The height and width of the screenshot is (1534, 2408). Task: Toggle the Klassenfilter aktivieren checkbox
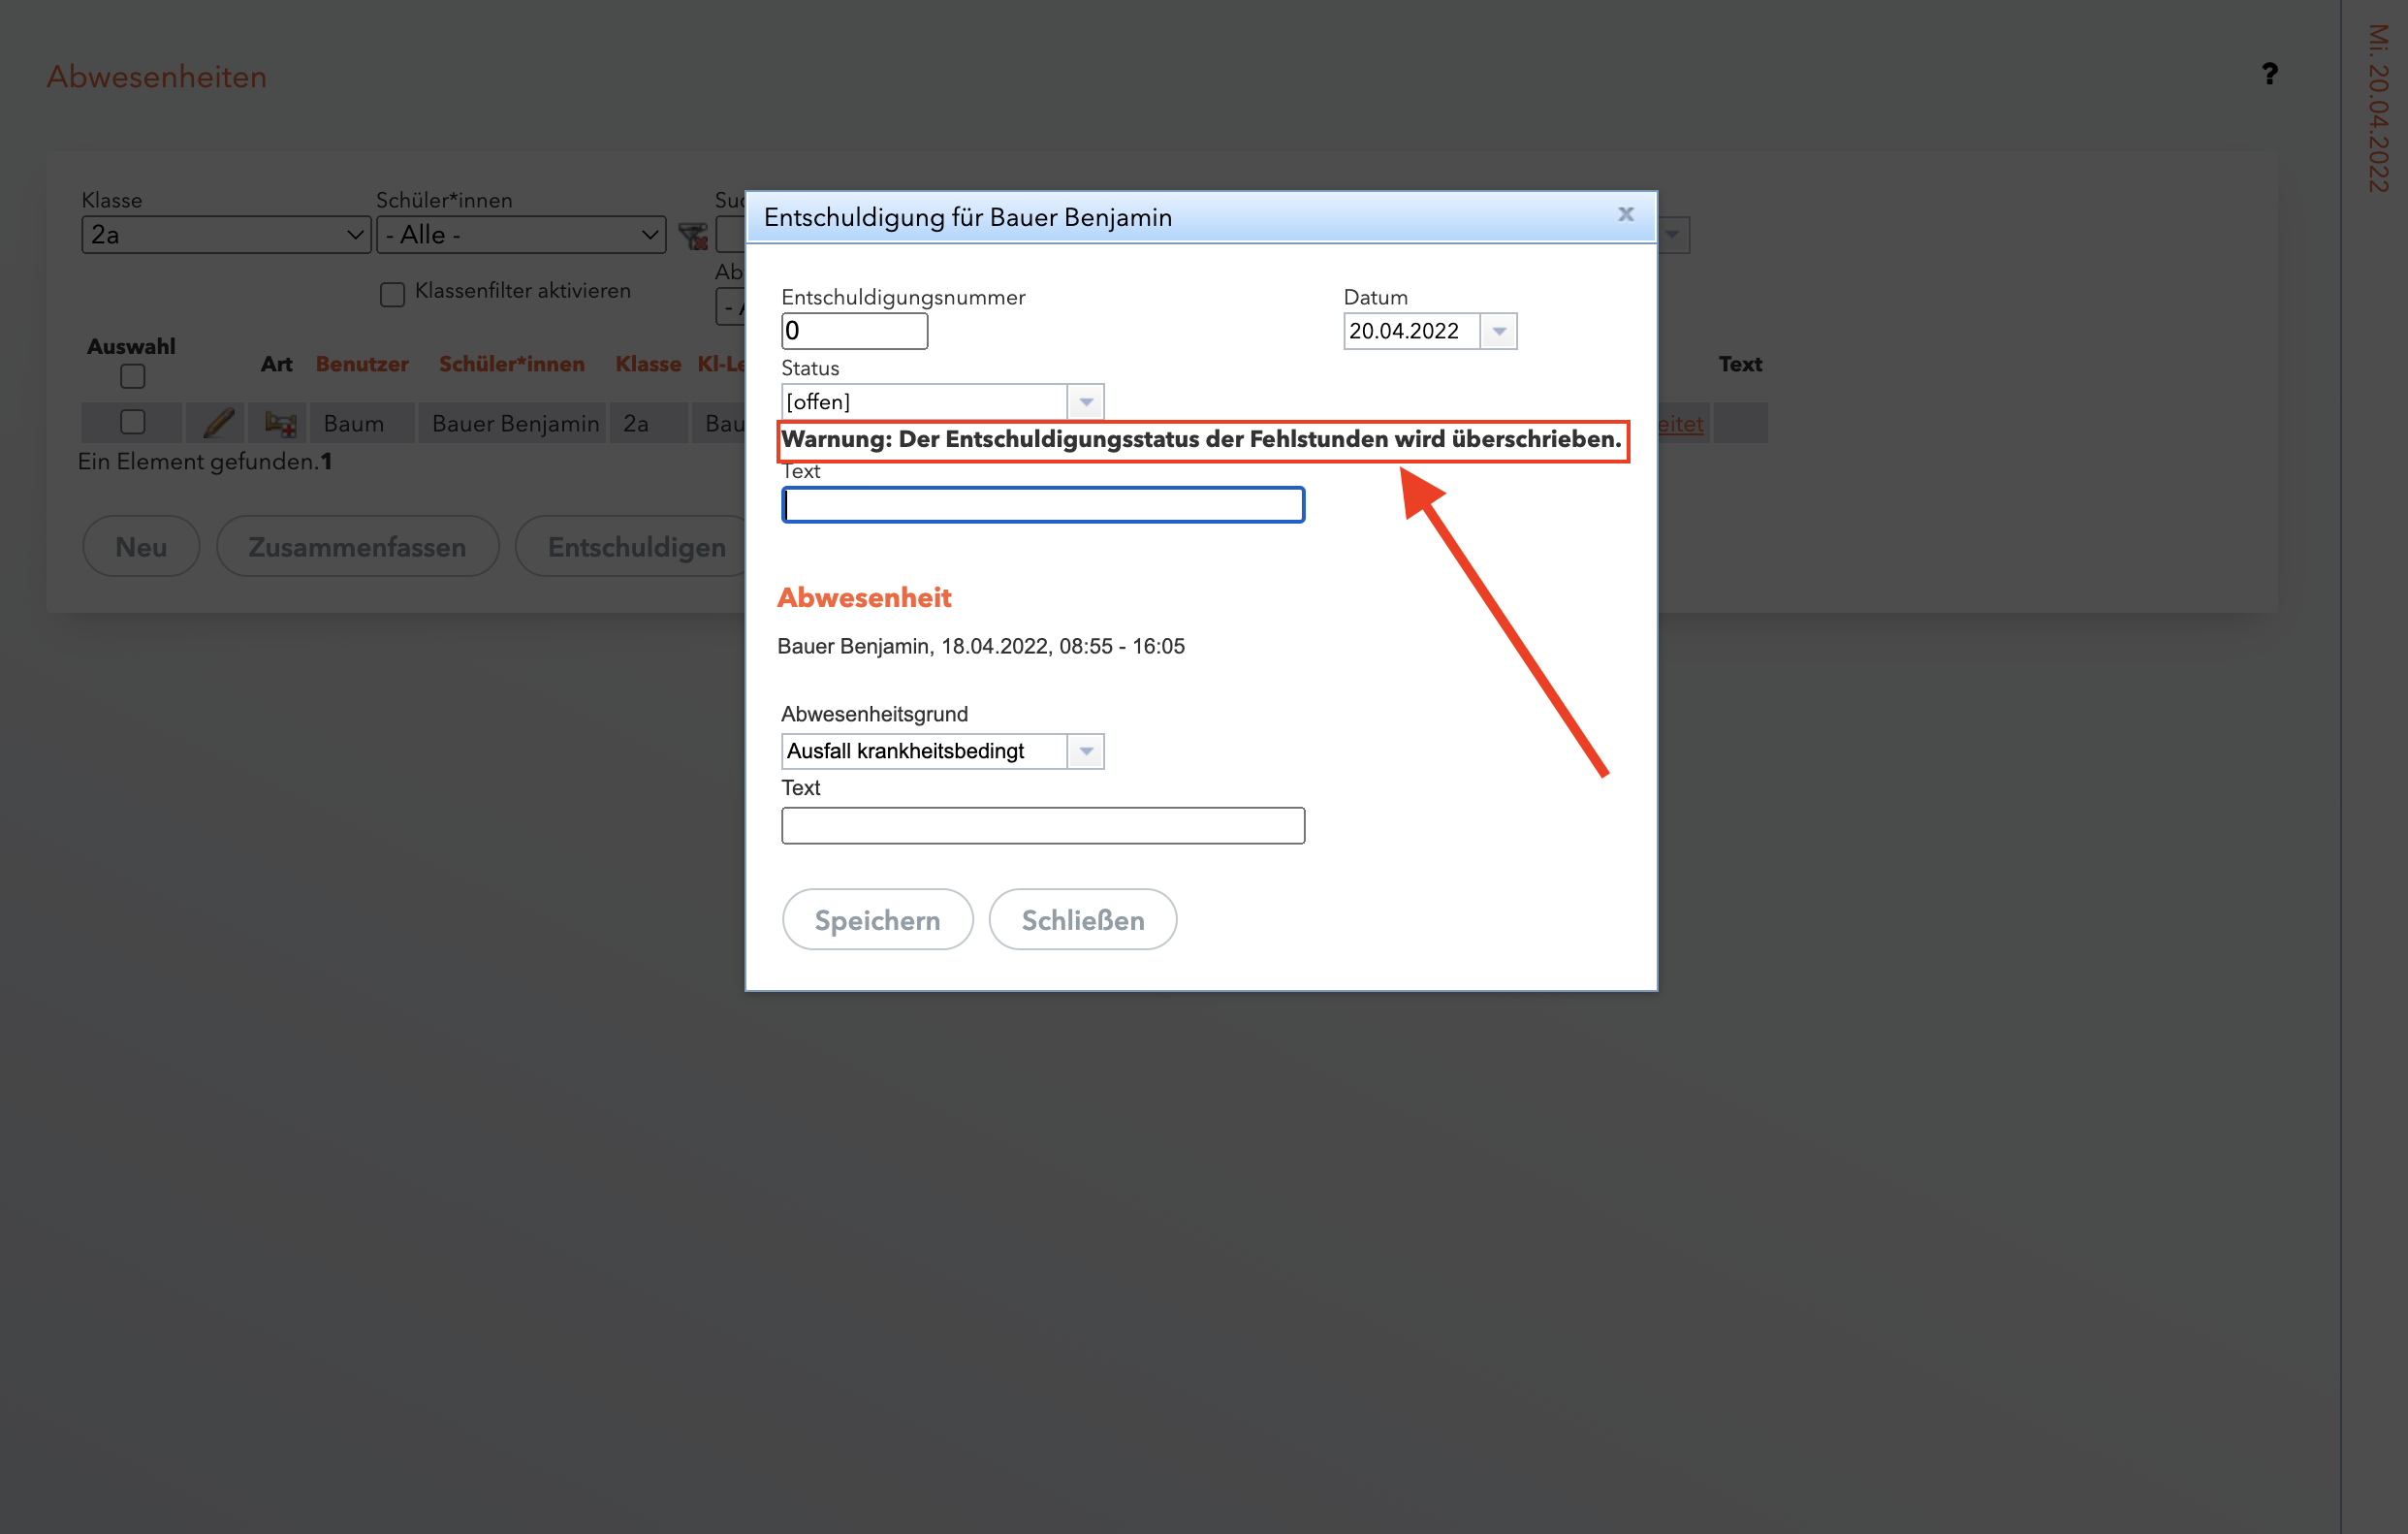[x=392, y=294]
